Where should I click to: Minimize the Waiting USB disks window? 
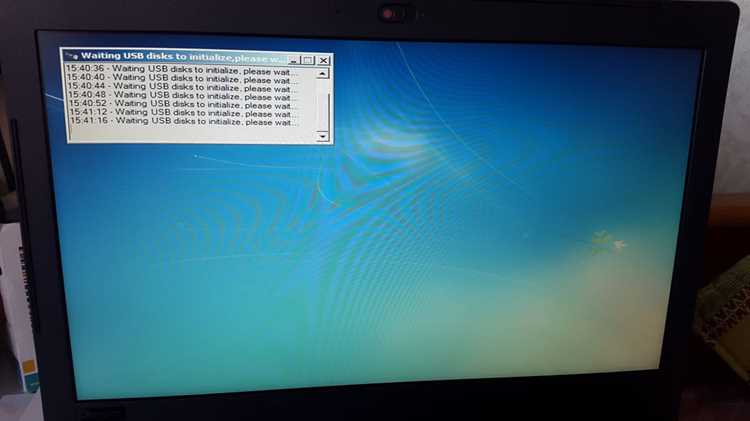click(x=294, y=60)
